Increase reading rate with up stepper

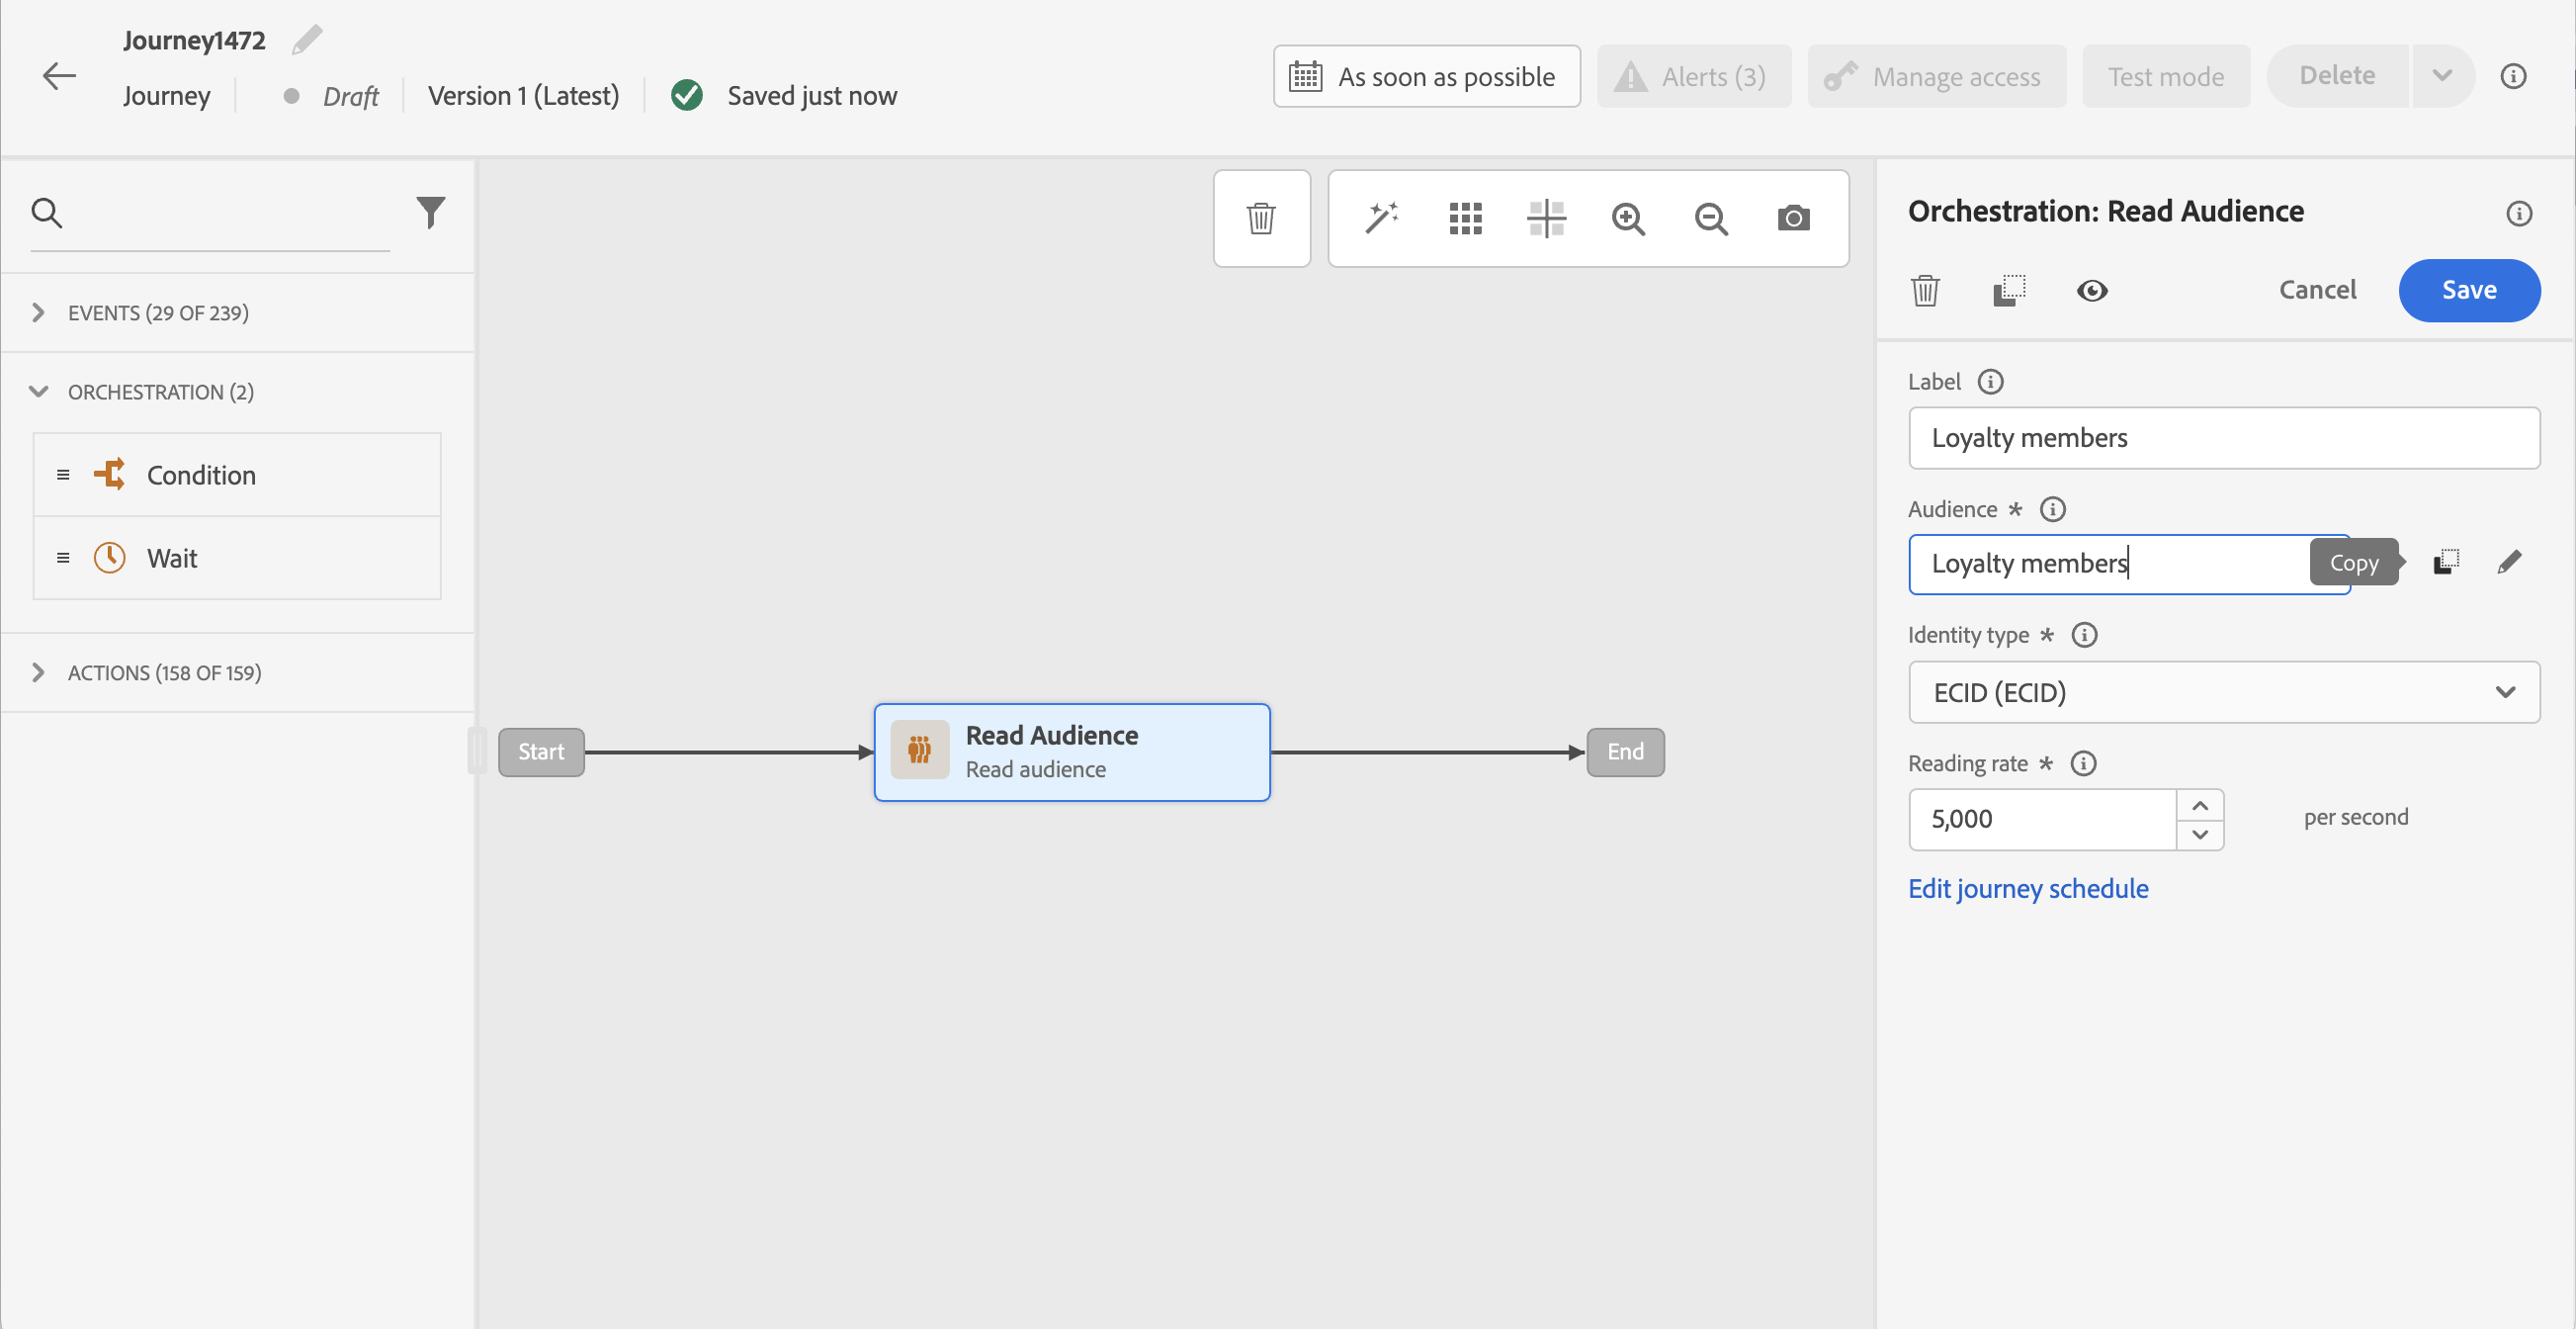[2199, 805]
